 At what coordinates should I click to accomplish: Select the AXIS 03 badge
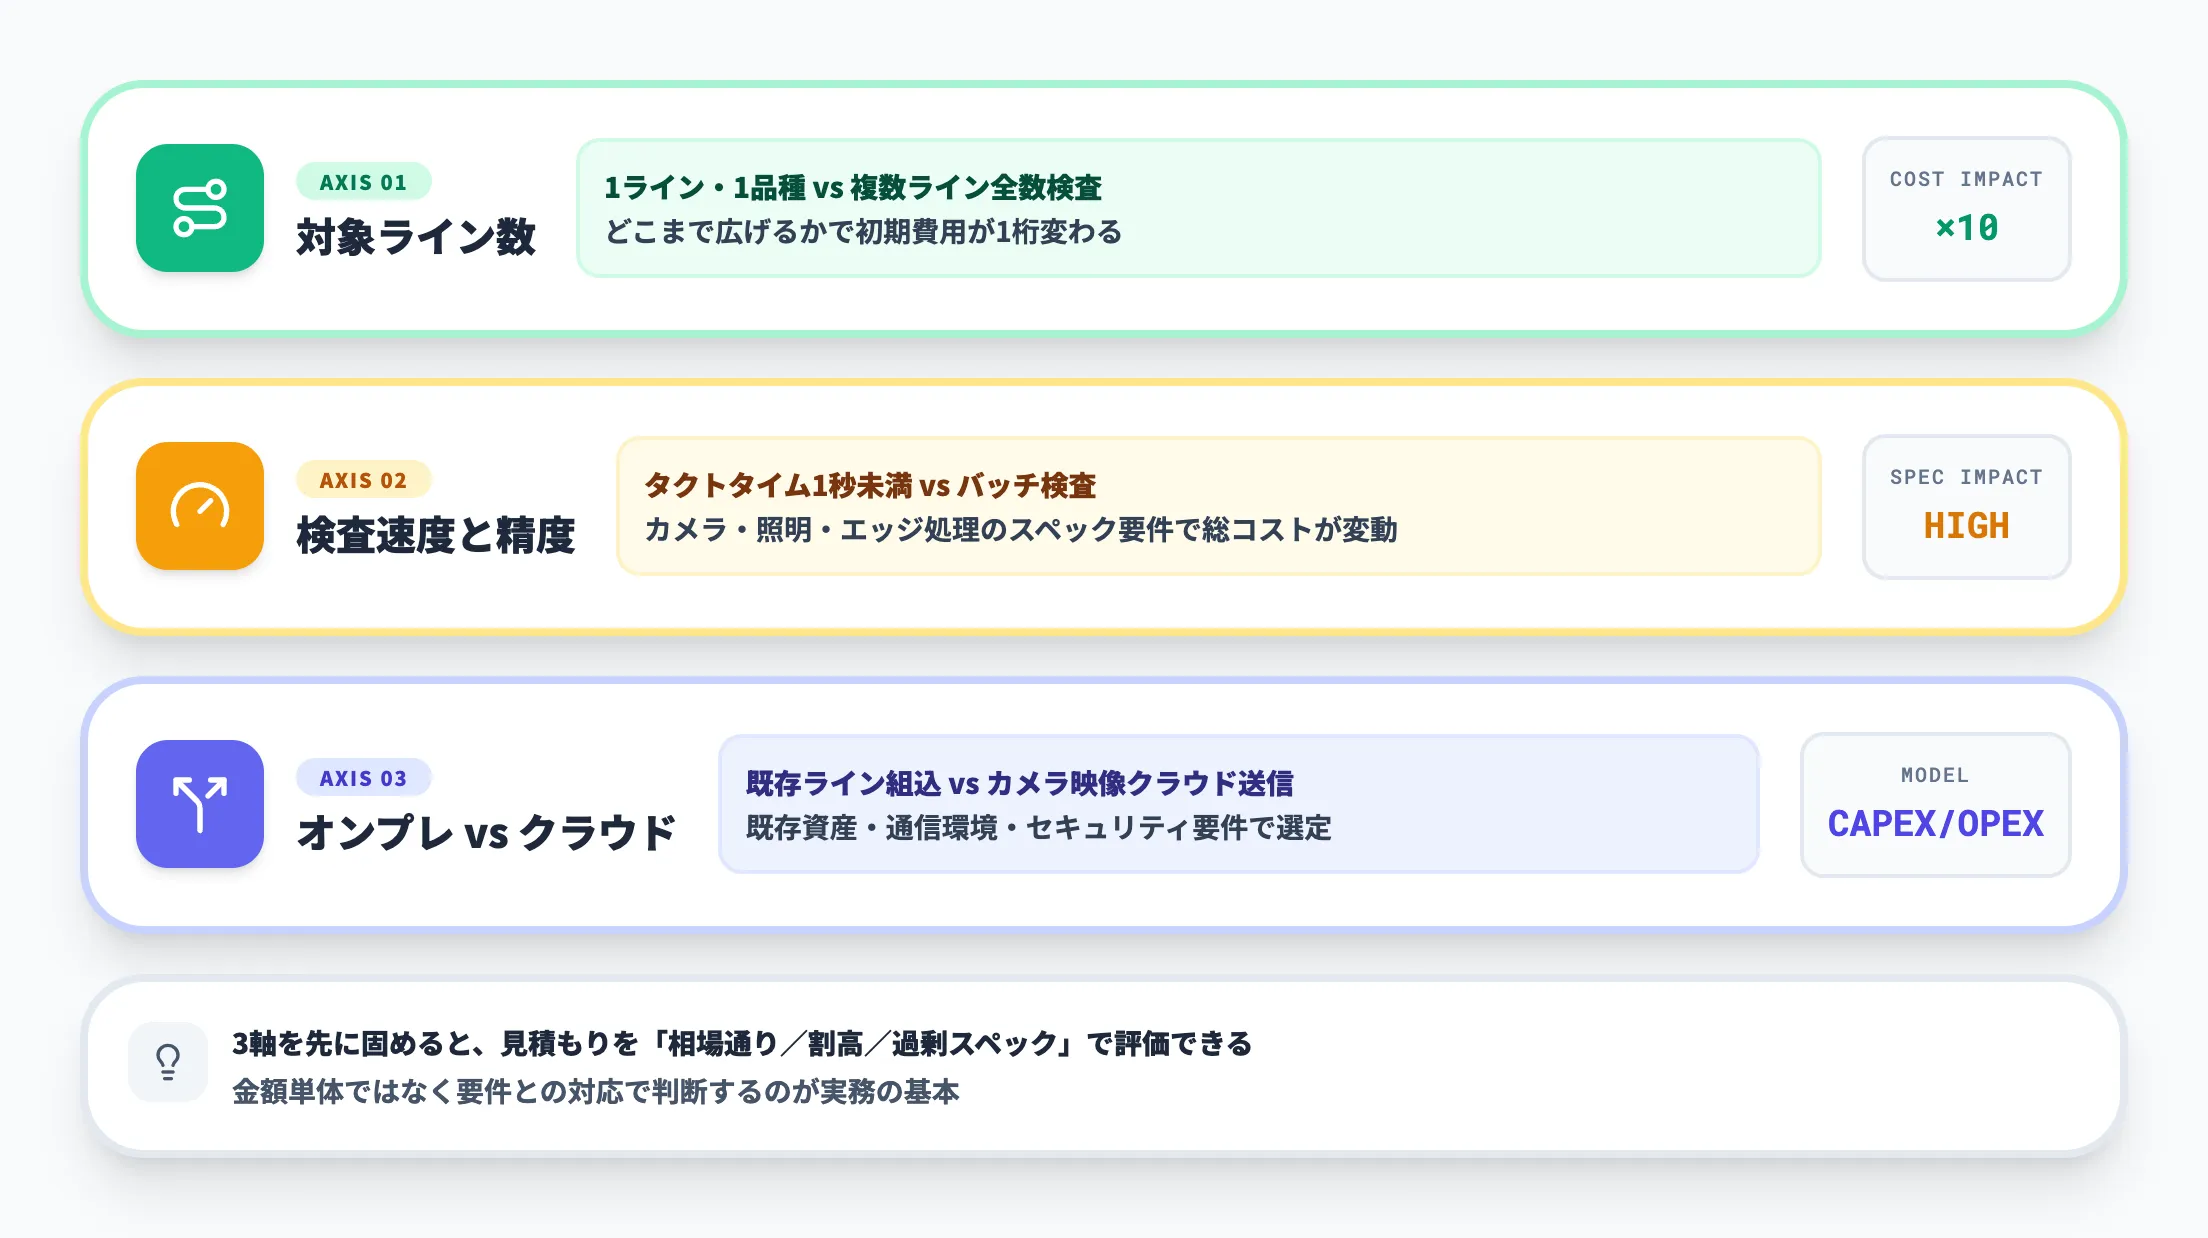tap(364, 778)
